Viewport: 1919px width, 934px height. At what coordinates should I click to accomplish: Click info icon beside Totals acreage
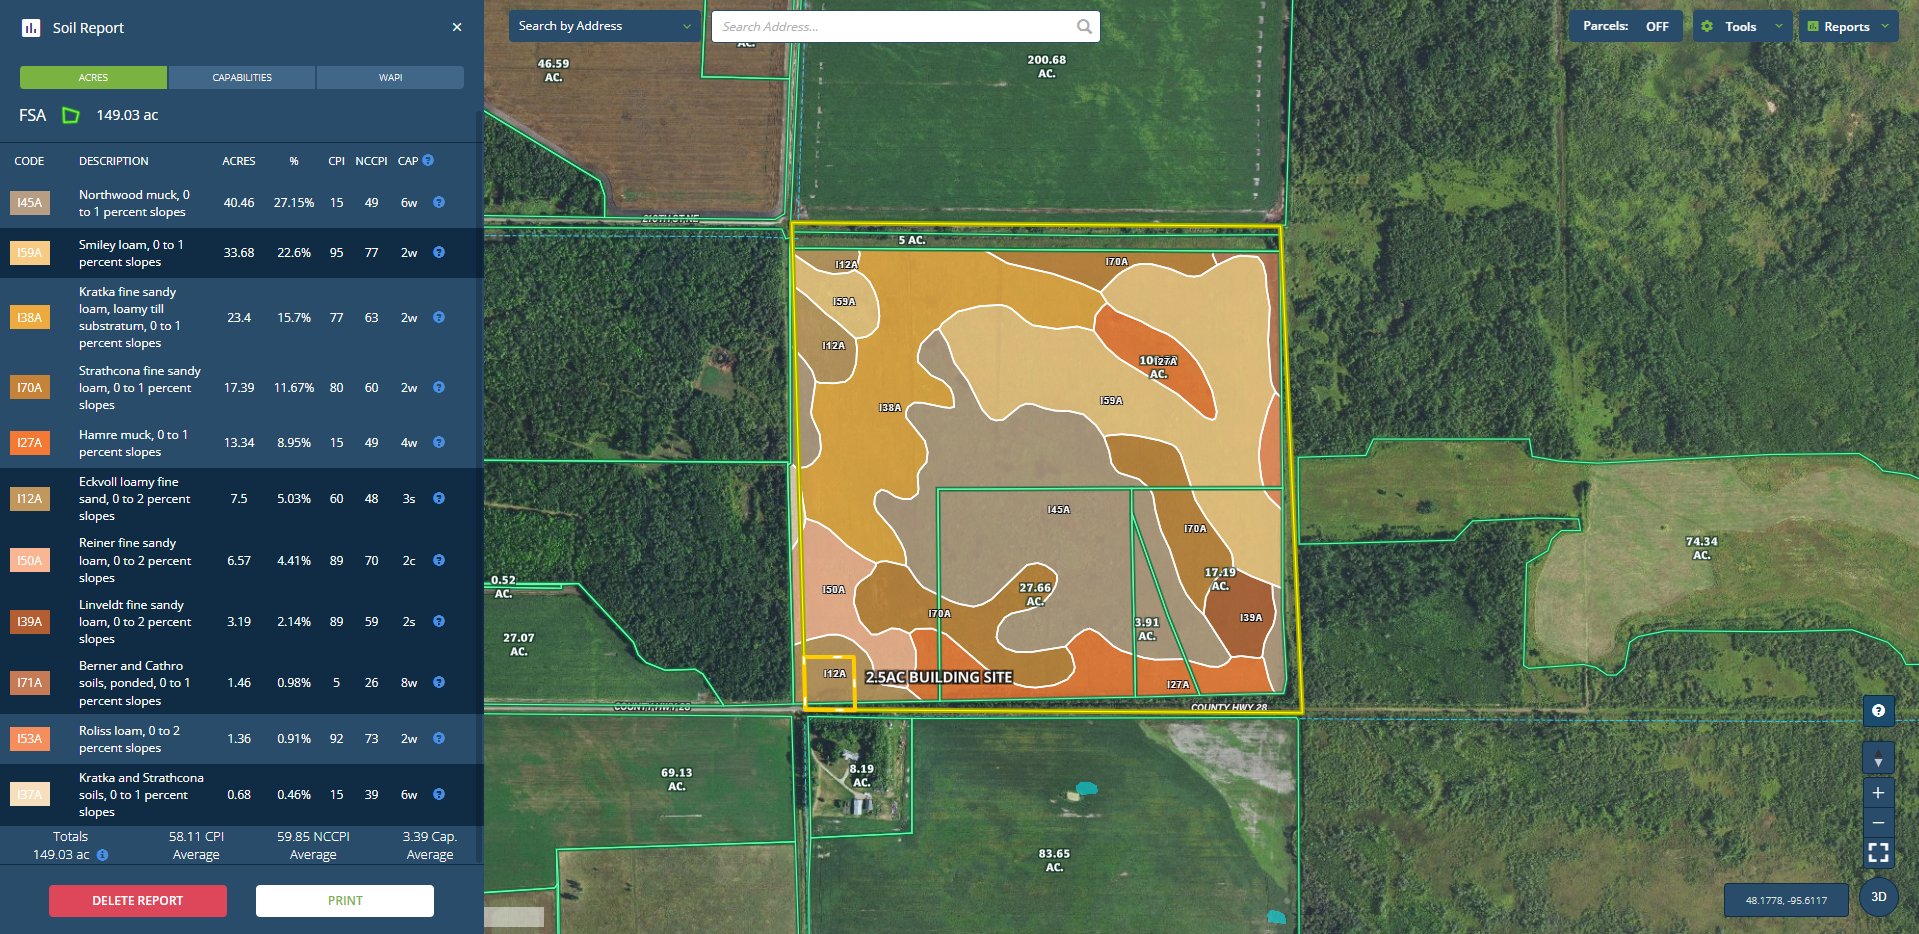(102, 855)
